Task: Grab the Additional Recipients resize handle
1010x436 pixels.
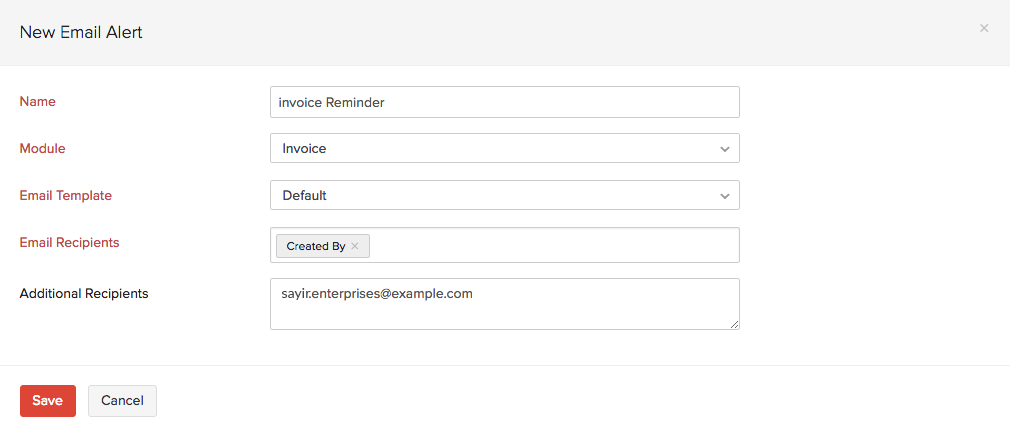Action: tap(735, 324)
